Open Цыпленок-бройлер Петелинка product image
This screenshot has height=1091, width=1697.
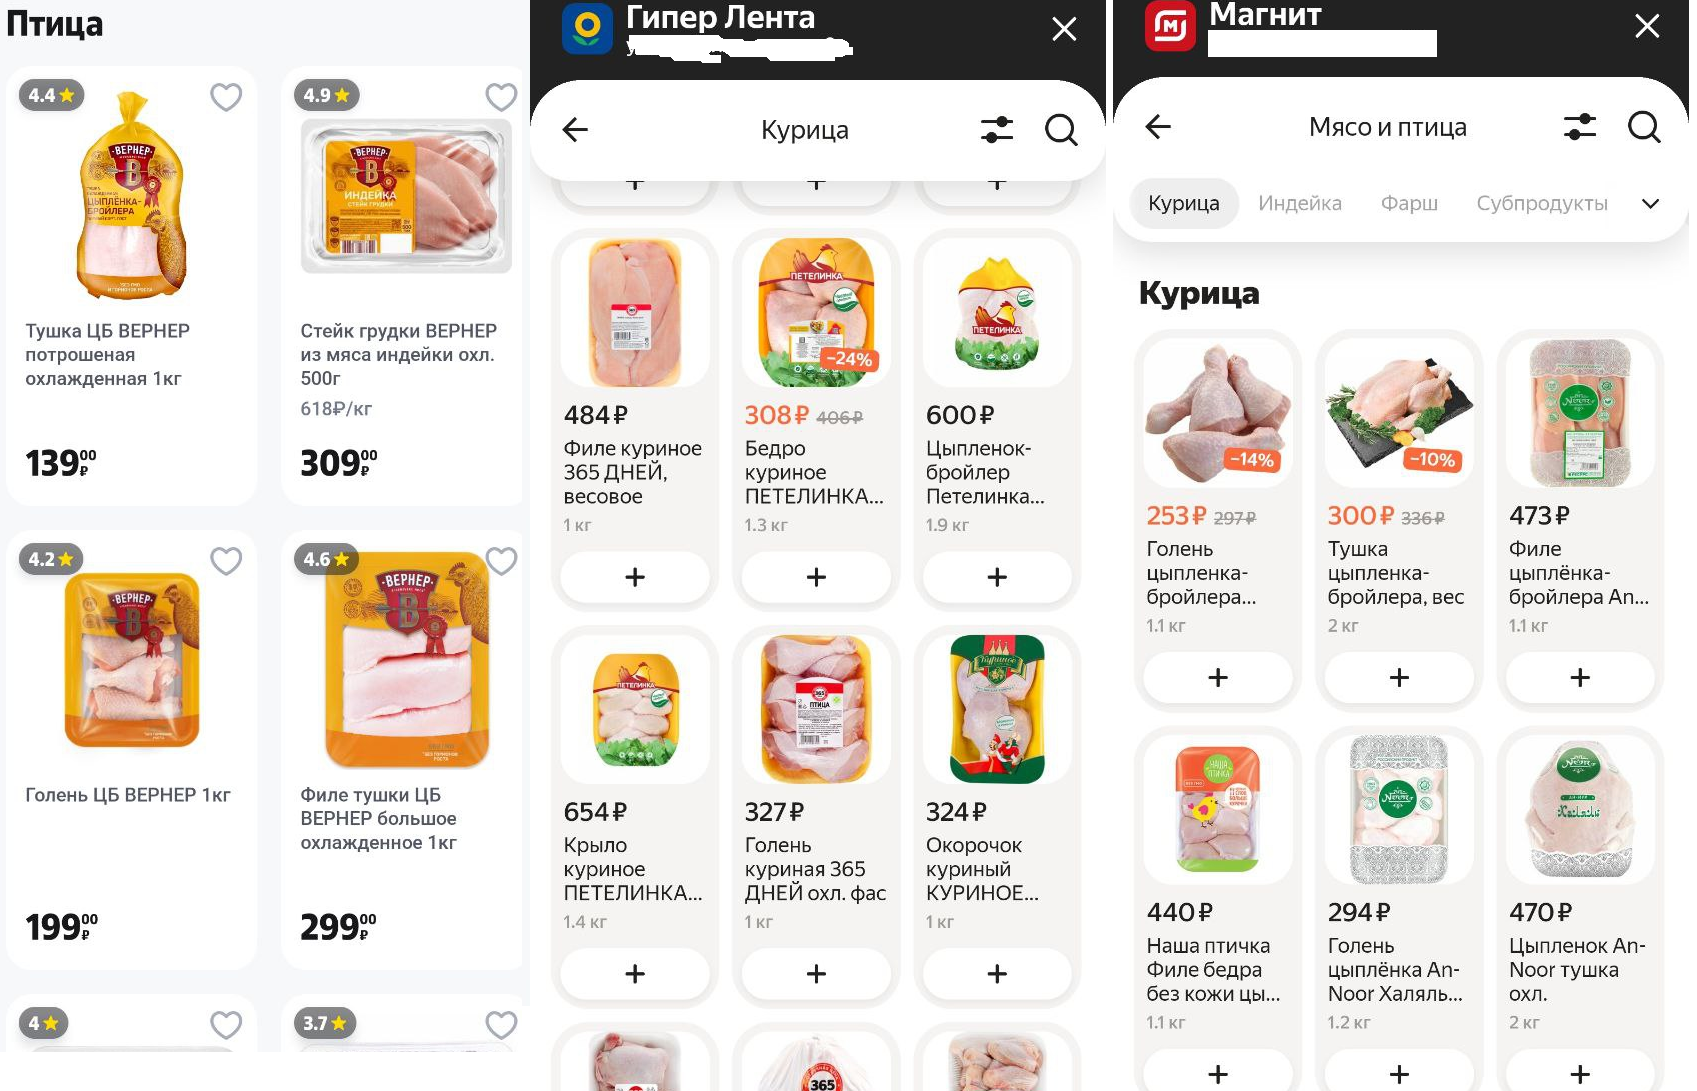[997, 313]
